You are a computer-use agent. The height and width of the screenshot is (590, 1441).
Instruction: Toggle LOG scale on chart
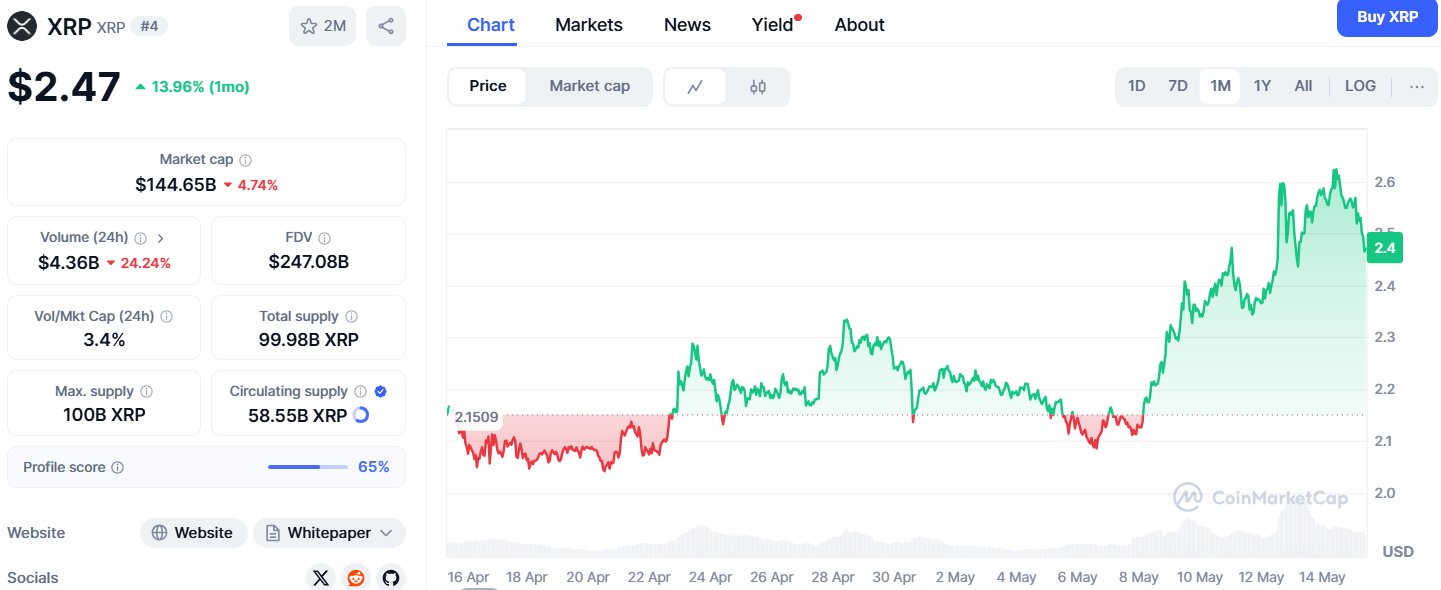click(x=1360, y=86)
